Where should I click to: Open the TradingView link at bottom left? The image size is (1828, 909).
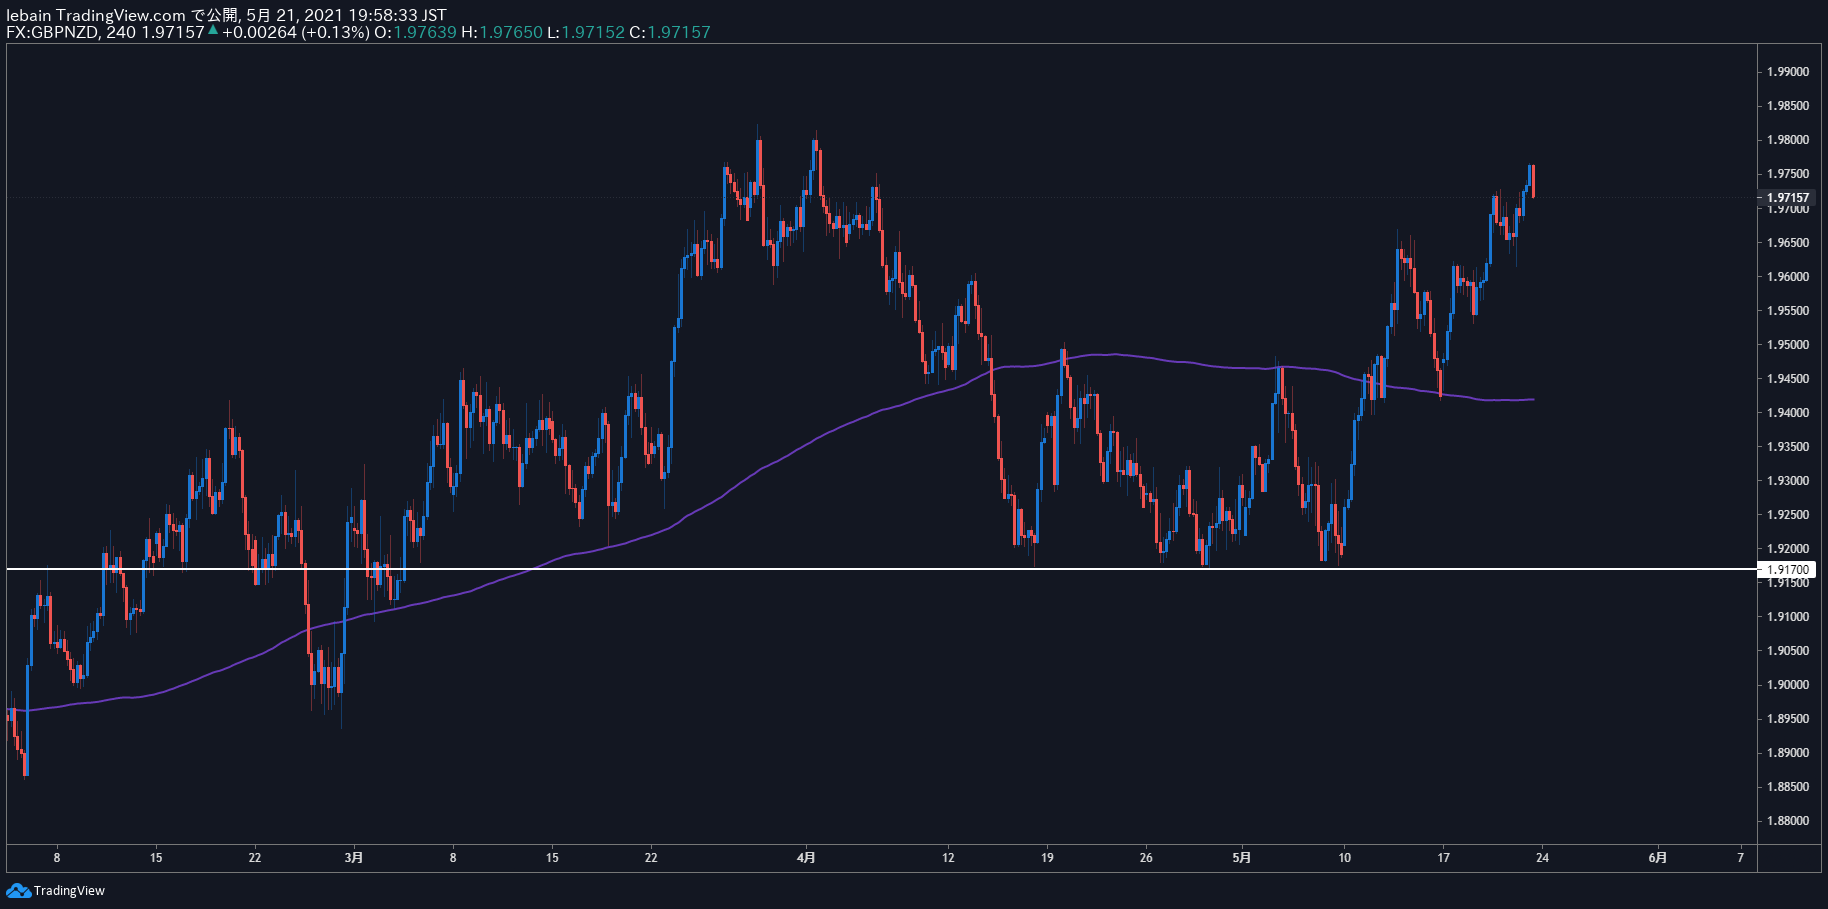pyautogui.click(x=69, y=890)
